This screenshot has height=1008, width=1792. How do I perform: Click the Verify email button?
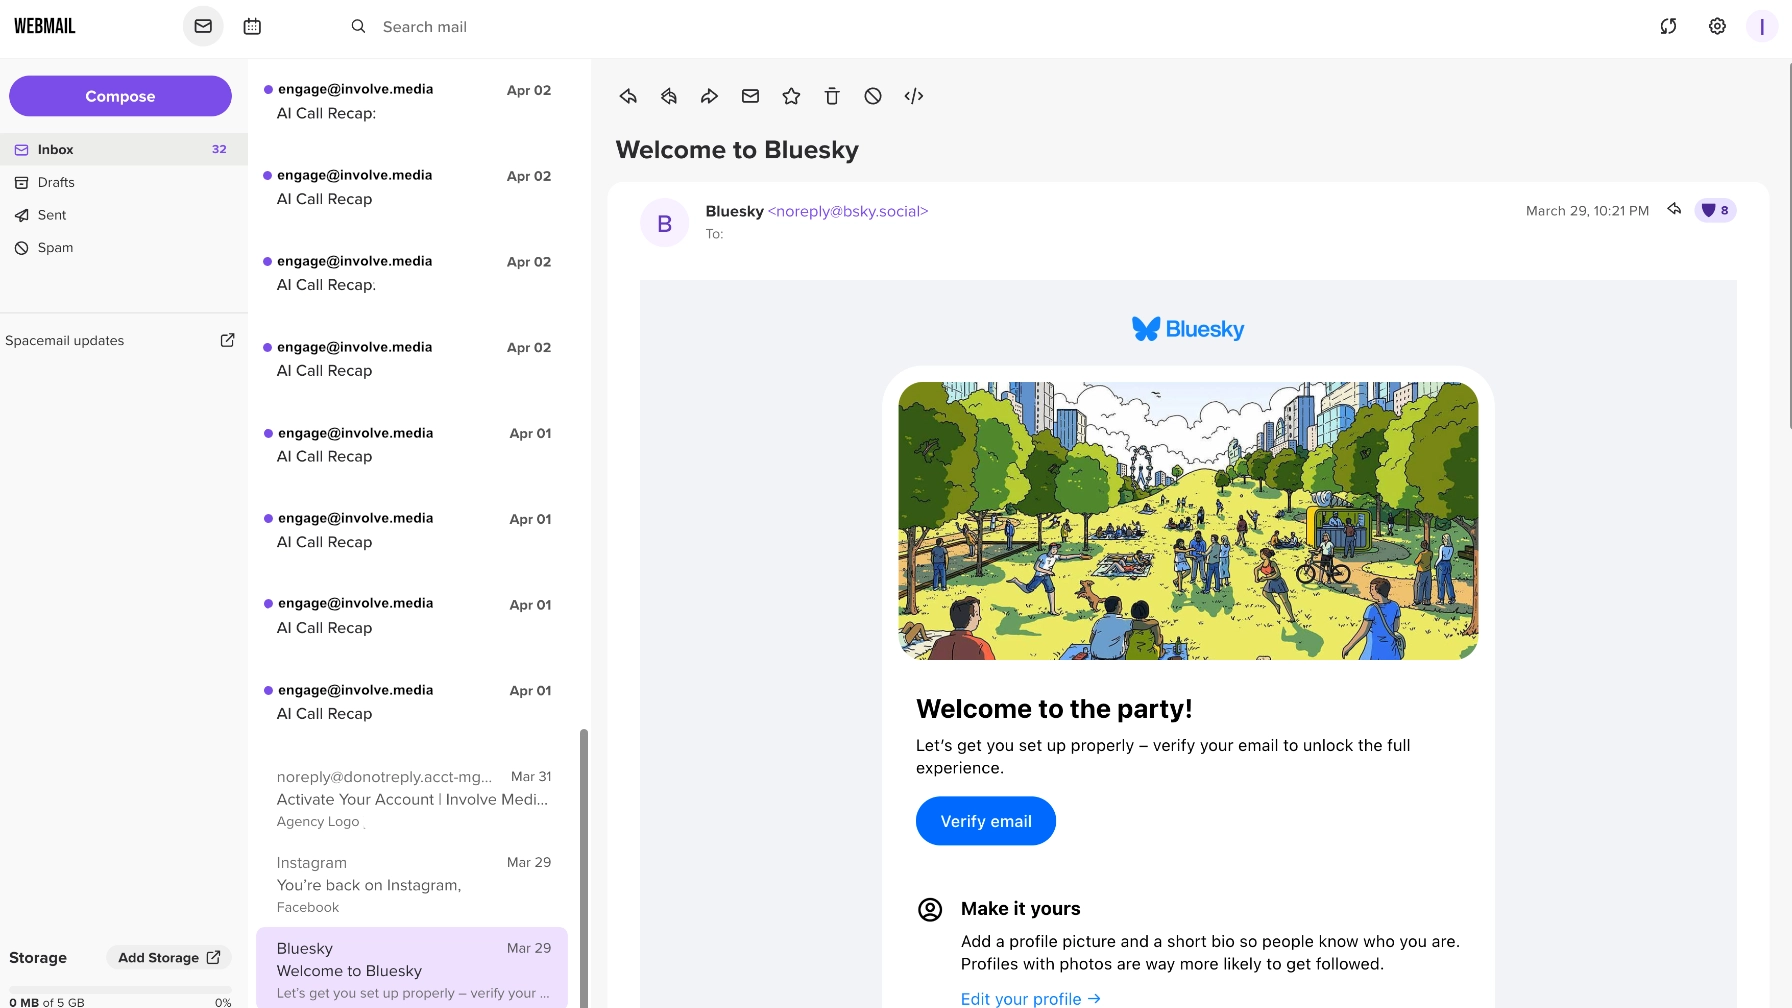click(x=986, y=821)
